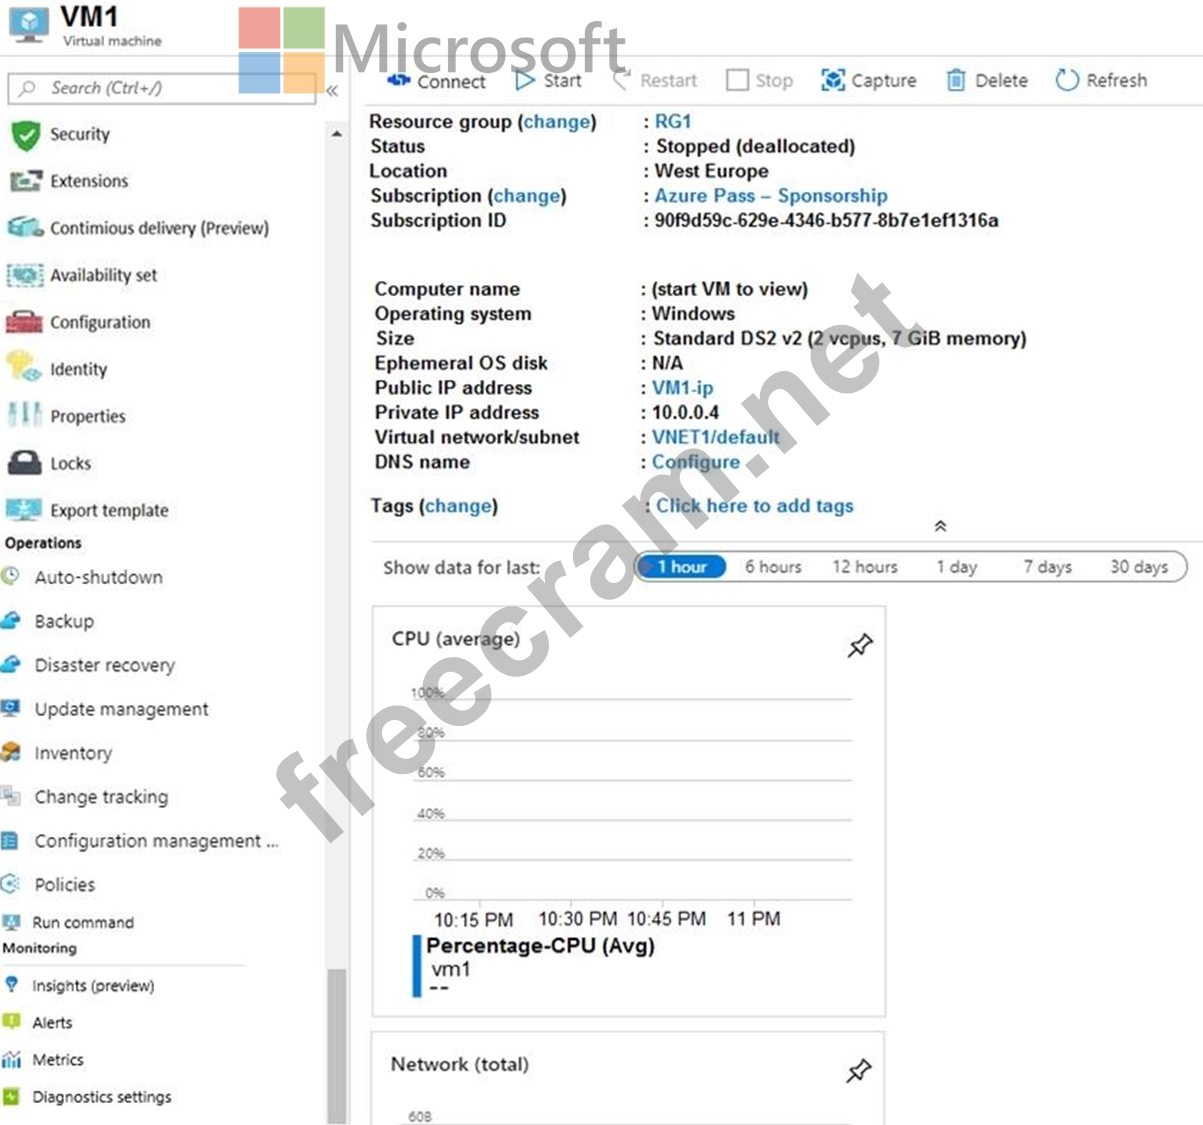Click the Security shield icon

pyautogui.click(x=26, y=135)
